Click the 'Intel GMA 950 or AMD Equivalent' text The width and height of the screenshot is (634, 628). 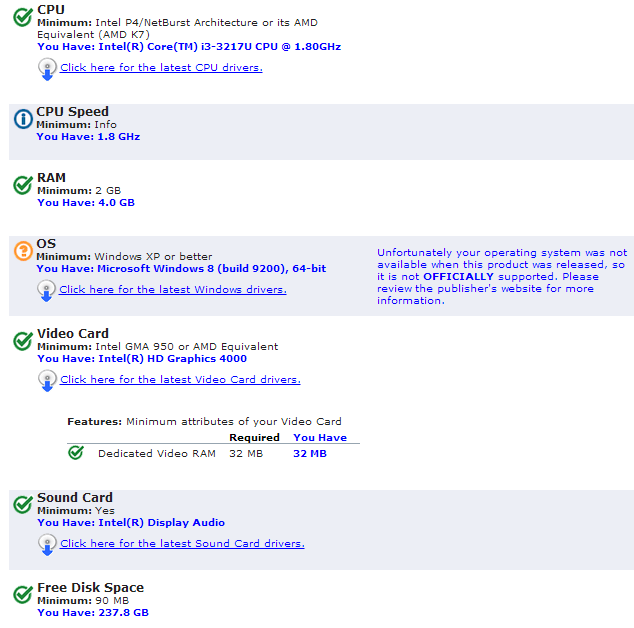[x=187, y=347]
